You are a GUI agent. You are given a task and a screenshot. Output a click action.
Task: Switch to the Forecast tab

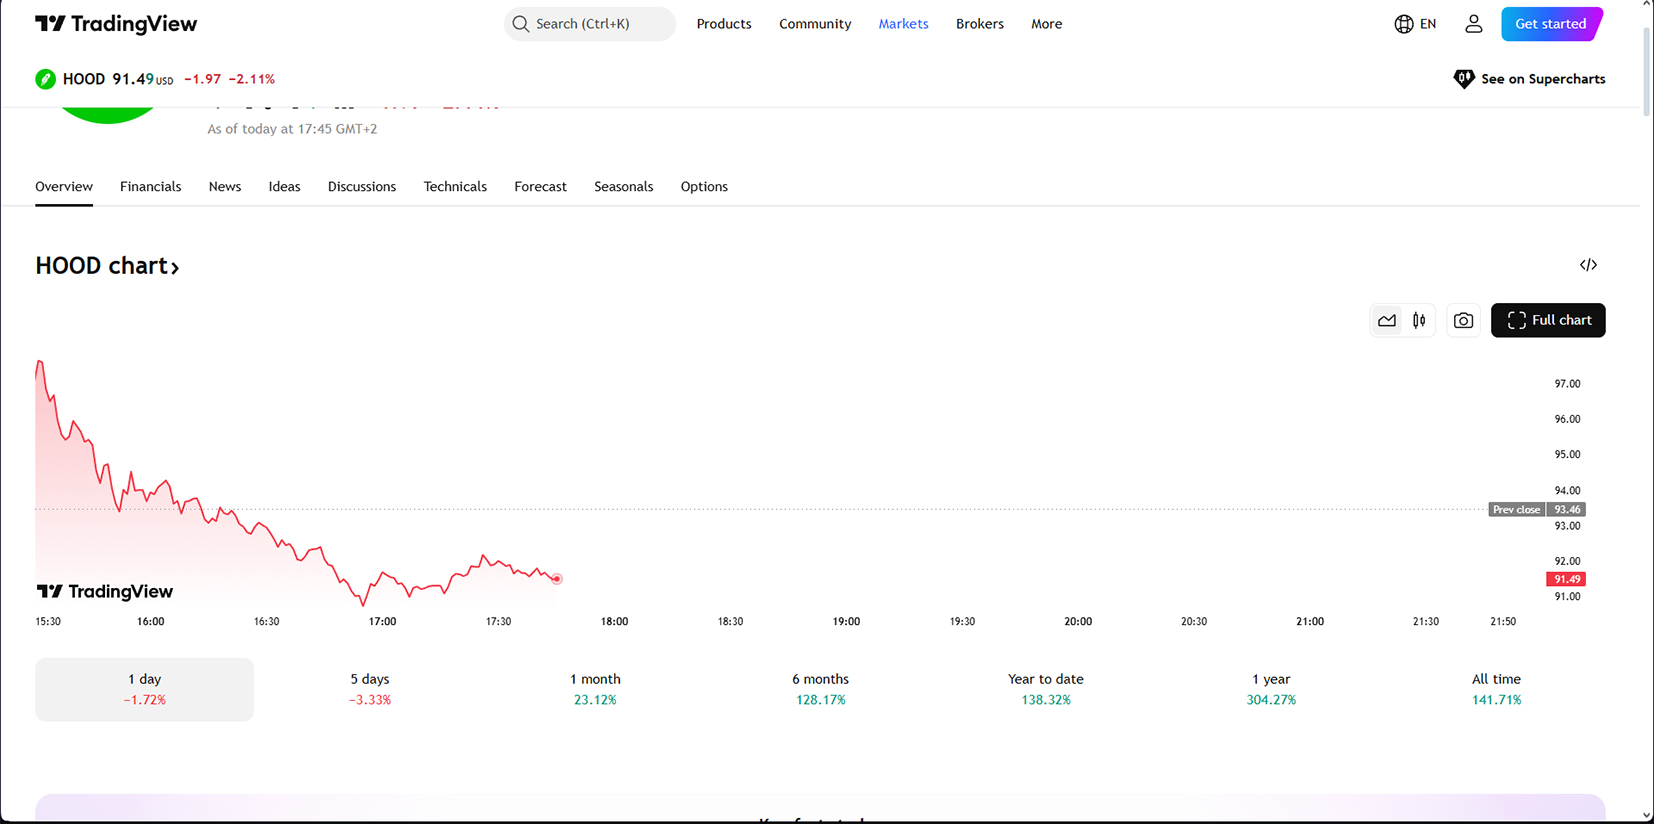point(540,187)
